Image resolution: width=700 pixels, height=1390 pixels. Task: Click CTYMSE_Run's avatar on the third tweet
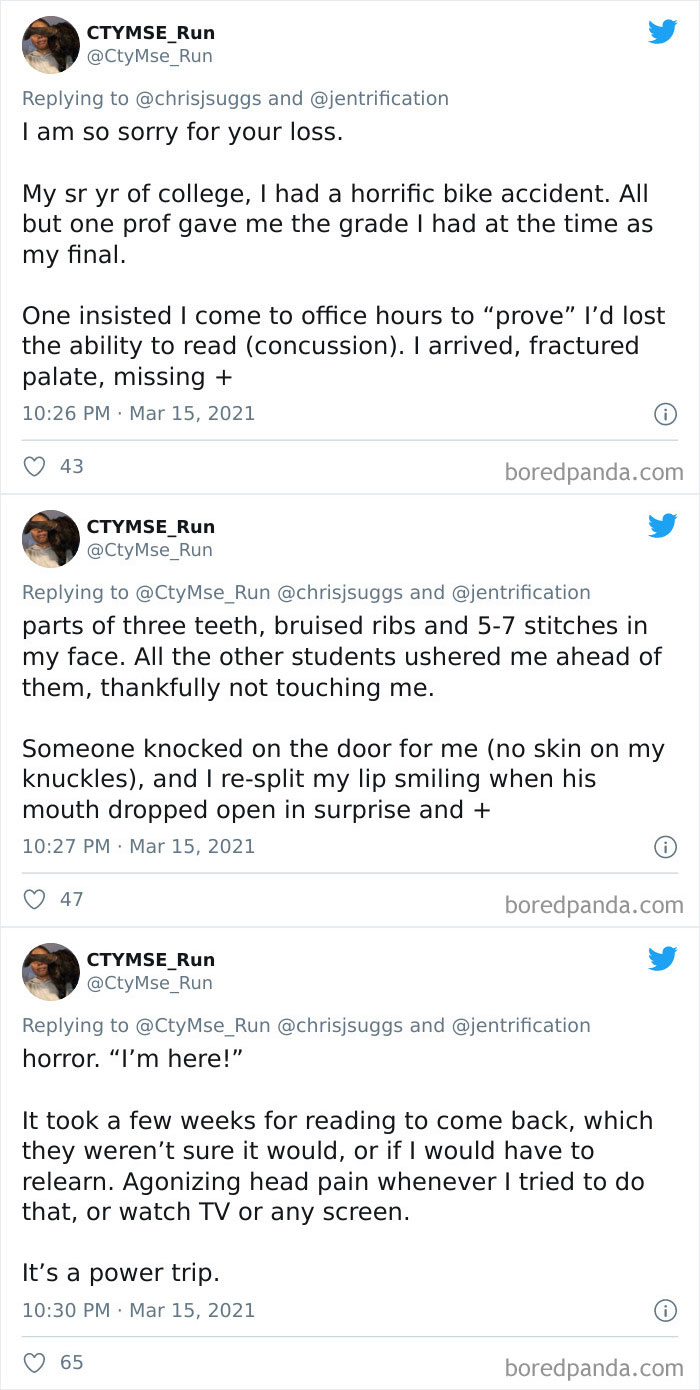pos(50,971)
